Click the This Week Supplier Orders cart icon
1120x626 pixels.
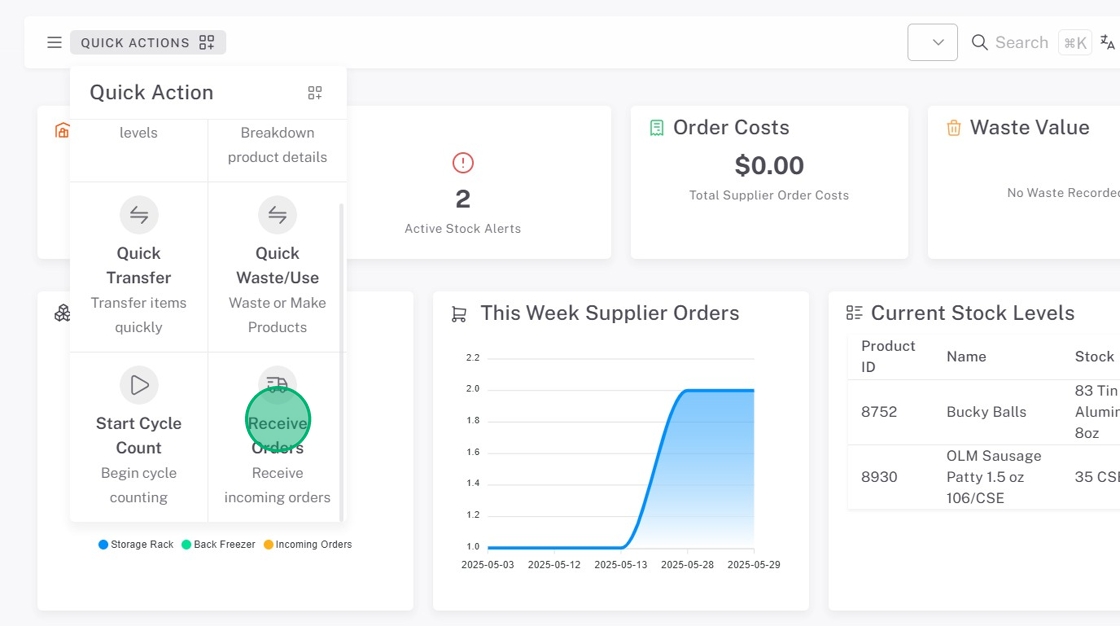pos(459,314)
